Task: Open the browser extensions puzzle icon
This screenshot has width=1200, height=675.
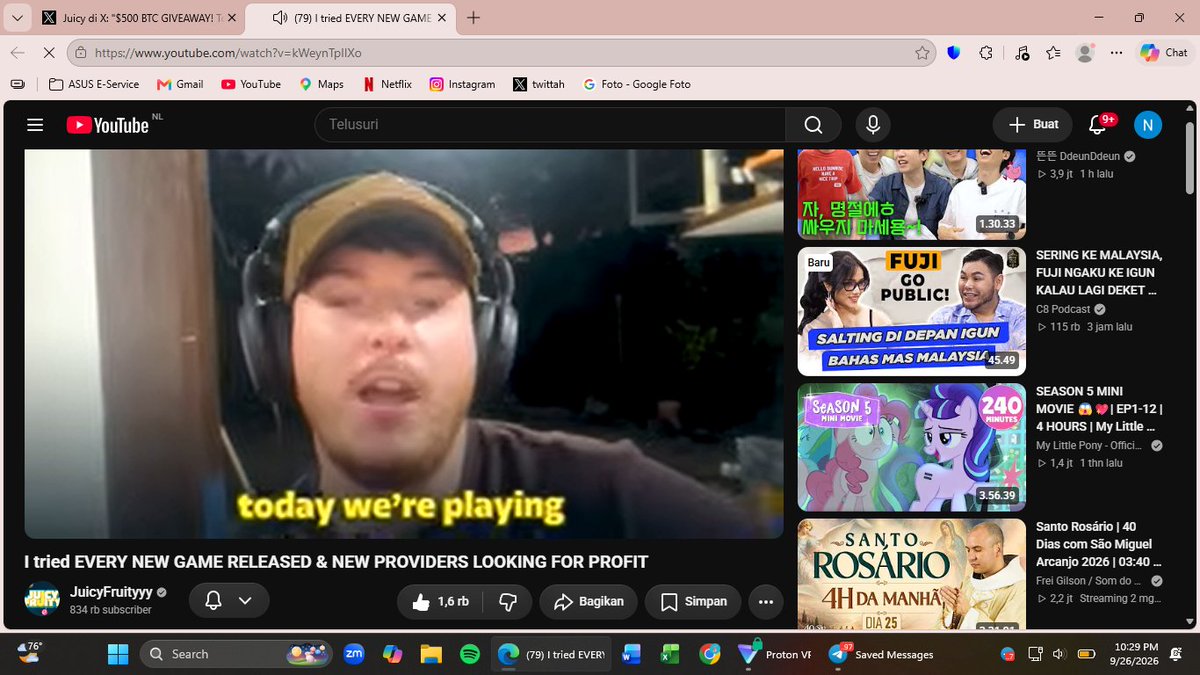Action: click(x=986, y=53)
